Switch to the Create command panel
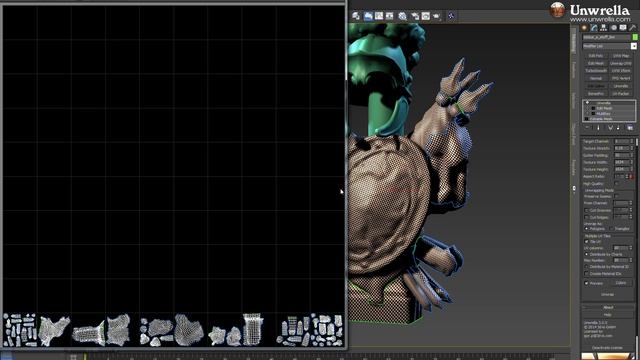640x360 pixels. click(x=584, y=28)
